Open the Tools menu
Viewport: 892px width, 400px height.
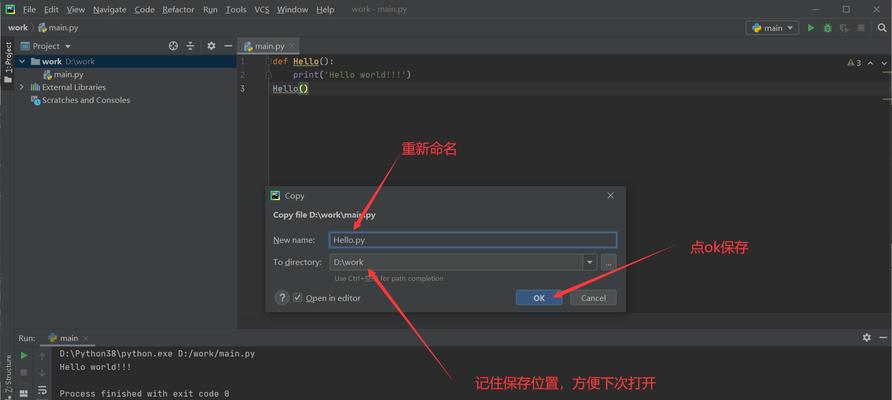click(236, 10)
